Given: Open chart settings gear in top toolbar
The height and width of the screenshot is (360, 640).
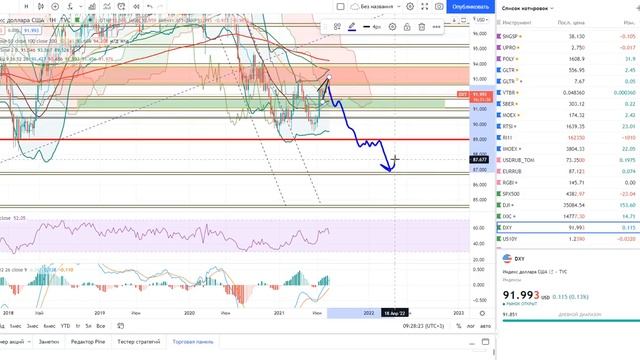Looking at the screenshot, I should (x=410, y=7).
